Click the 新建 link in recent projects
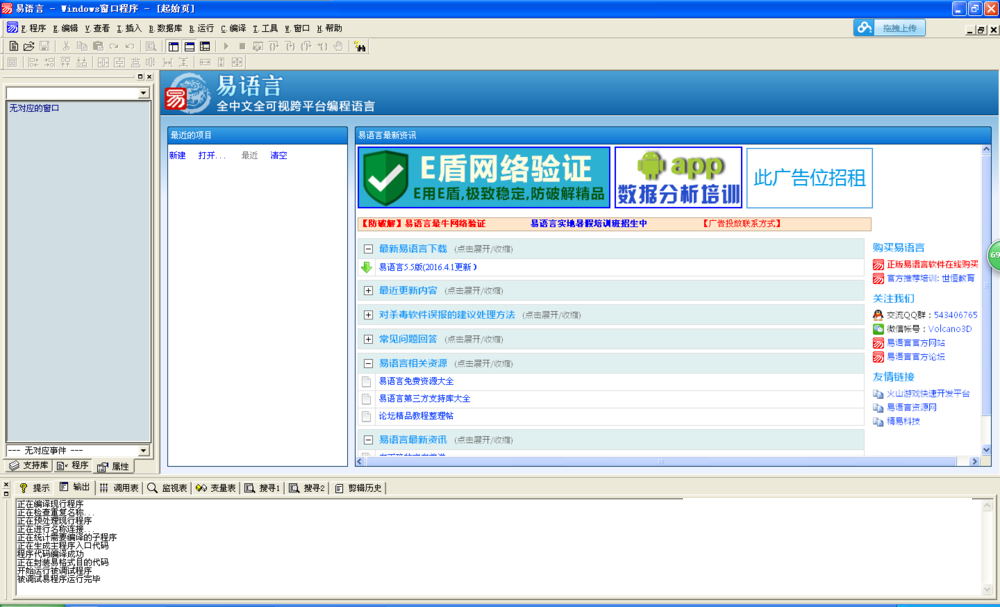The image size is (1000, 607). (x=177, y=156)
